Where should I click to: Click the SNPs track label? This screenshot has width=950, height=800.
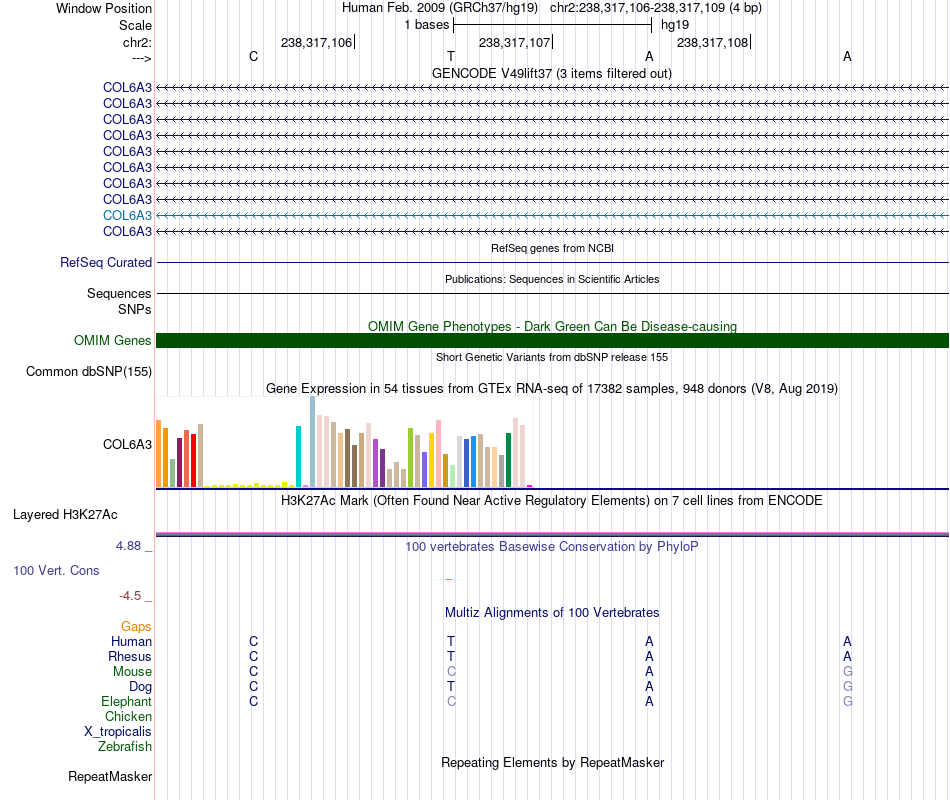click(135, 310)
